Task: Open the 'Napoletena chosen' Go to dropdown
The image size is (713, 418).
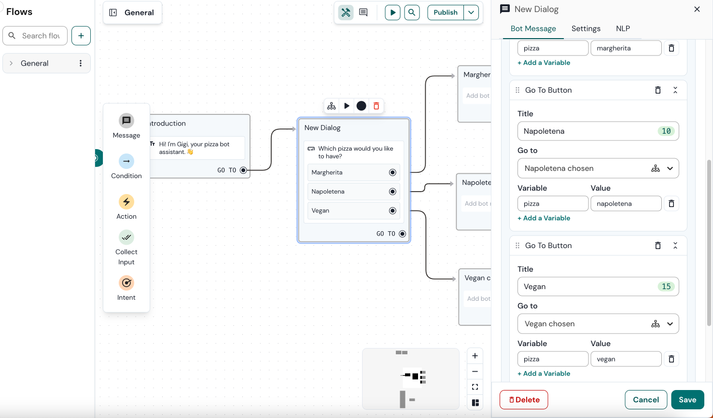Action: tap(670, 169)
